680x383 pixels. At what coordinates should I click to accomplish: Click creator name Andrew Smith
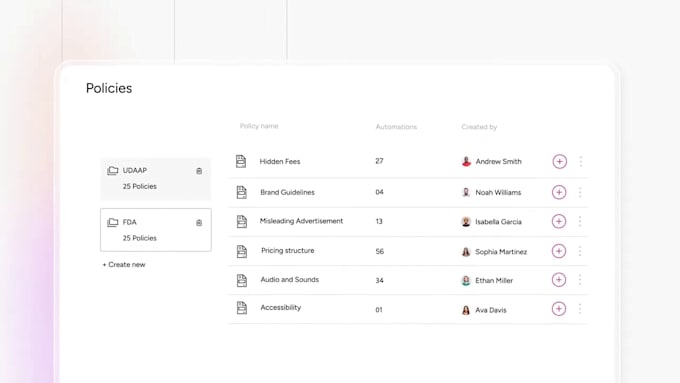point(498,161)
